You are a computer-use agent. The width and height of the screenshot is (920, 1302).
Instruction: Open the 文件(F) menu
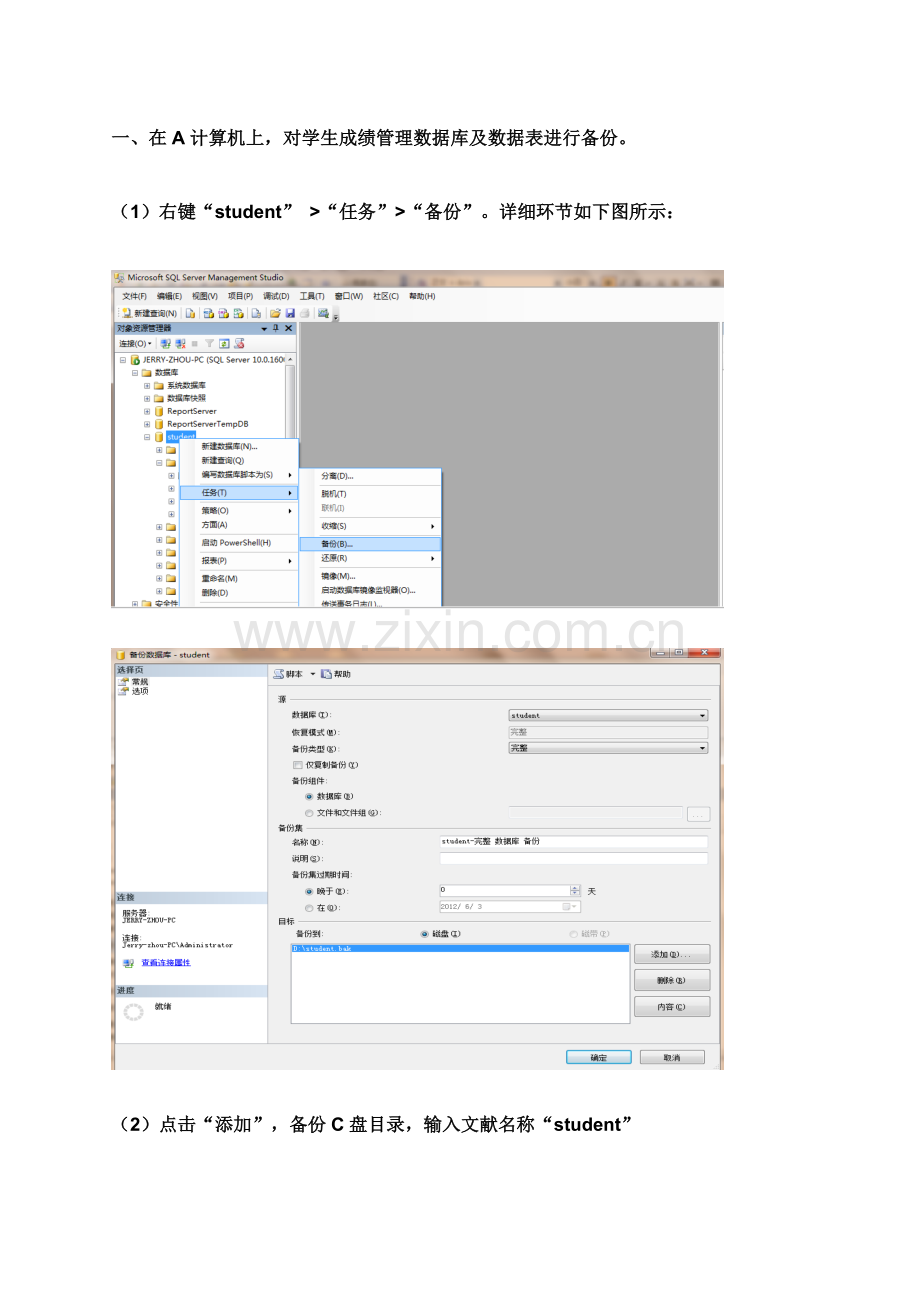134,296
